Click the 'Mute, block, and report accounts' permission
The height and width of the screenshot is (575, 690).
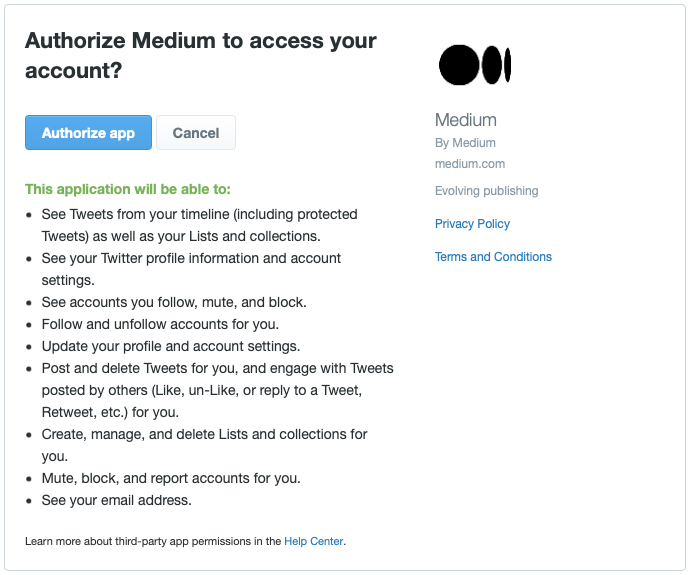pyautogui.click(x=170, y=478)
